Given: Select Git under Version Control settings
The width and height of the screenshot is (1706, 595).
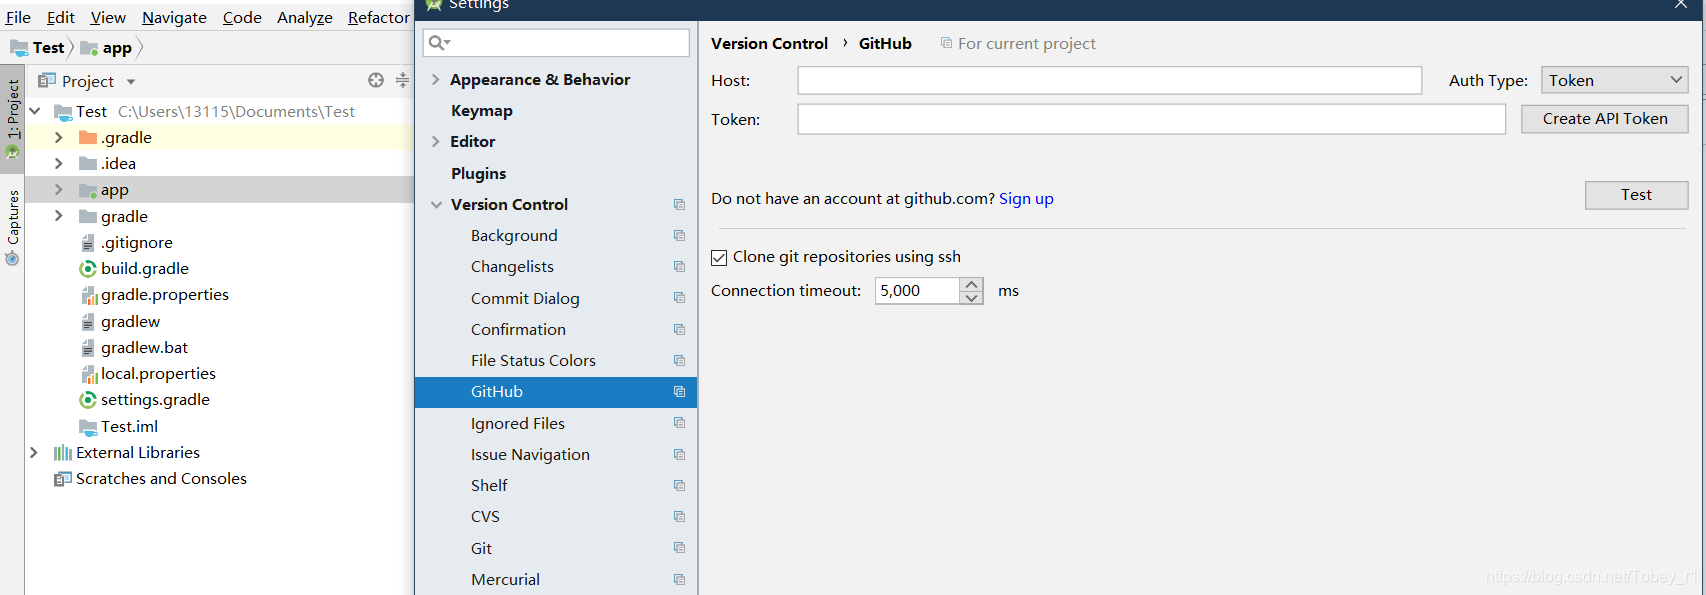Looking at the screenshot, I should pyautogui.click(x=482, y=548).
